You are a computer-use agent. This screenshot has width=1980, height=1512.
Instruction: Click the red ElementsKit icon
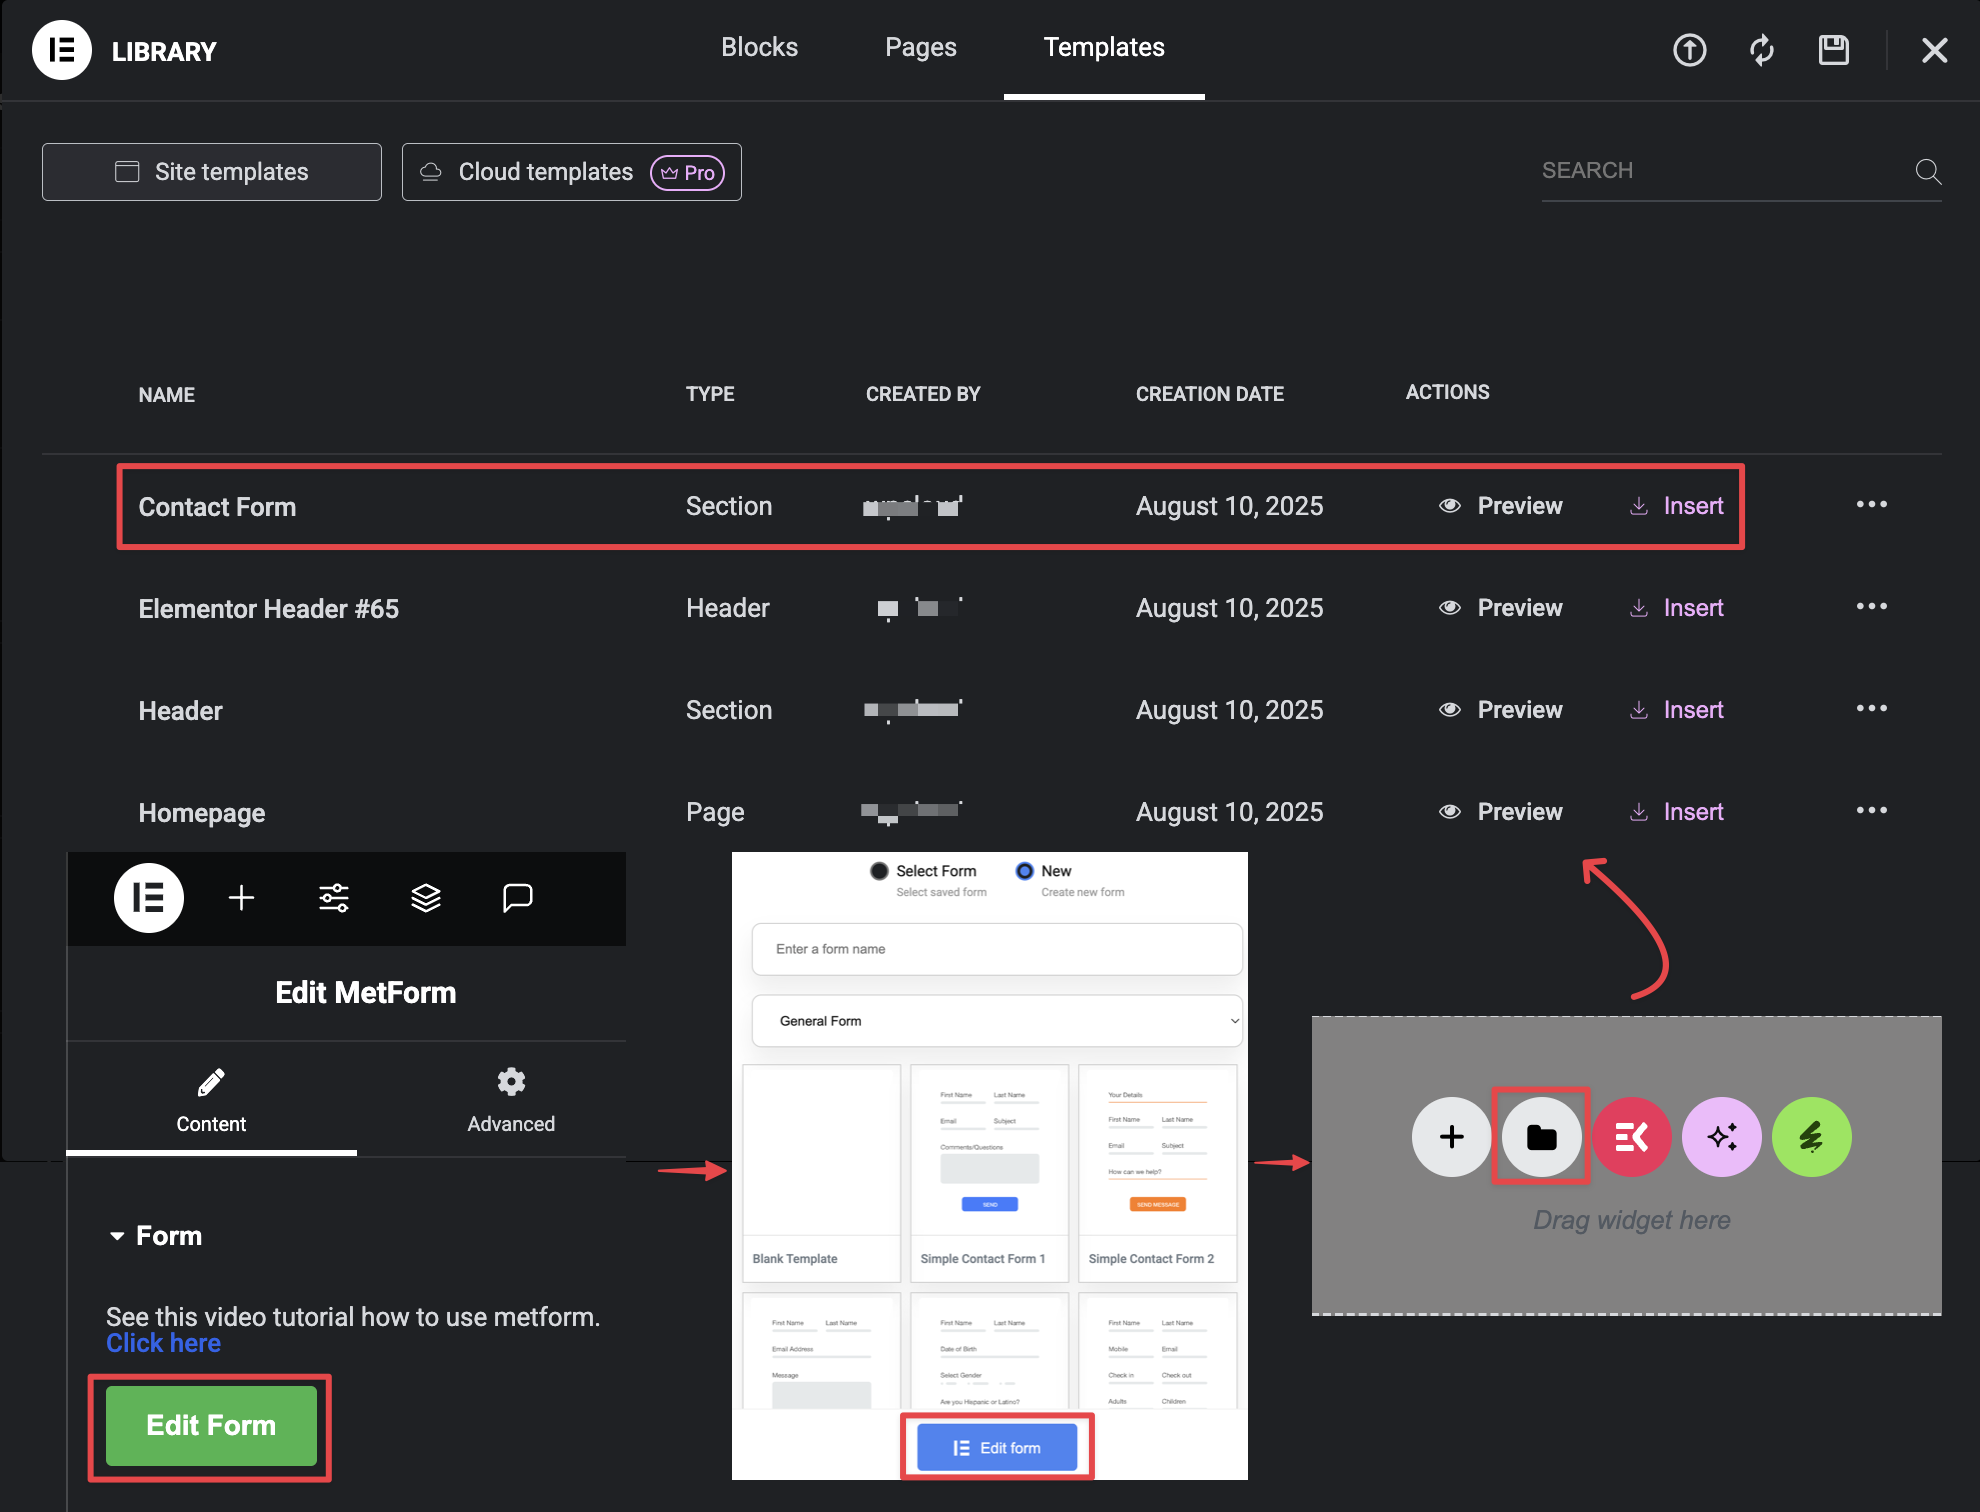pos(1631,1137)
